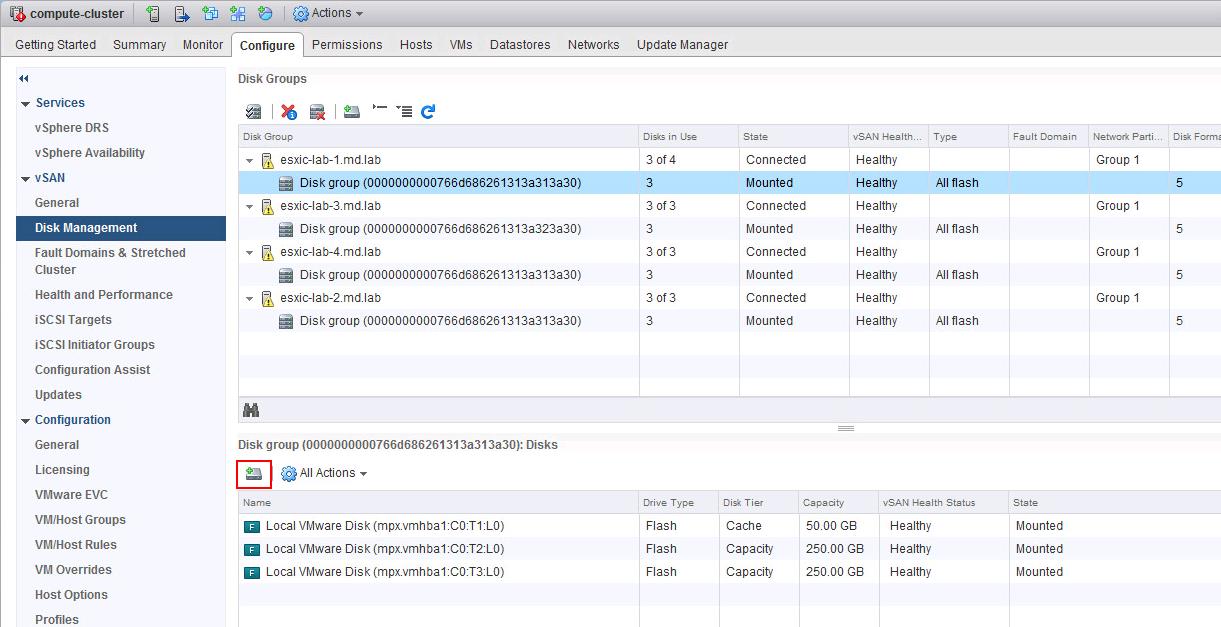Collapse the vSAN section in sidebar
Screen dimensions: 1221x627
pos(26,178)
